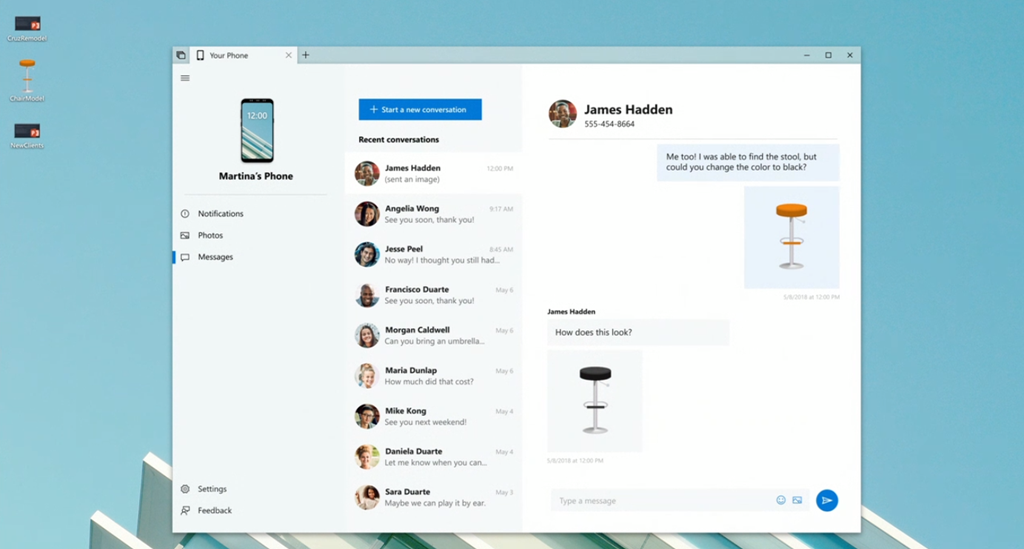The width and height of the screenshot is (1024, 549).
Task: Open Settings in sidebar
Action: click(x=212, y=489)
